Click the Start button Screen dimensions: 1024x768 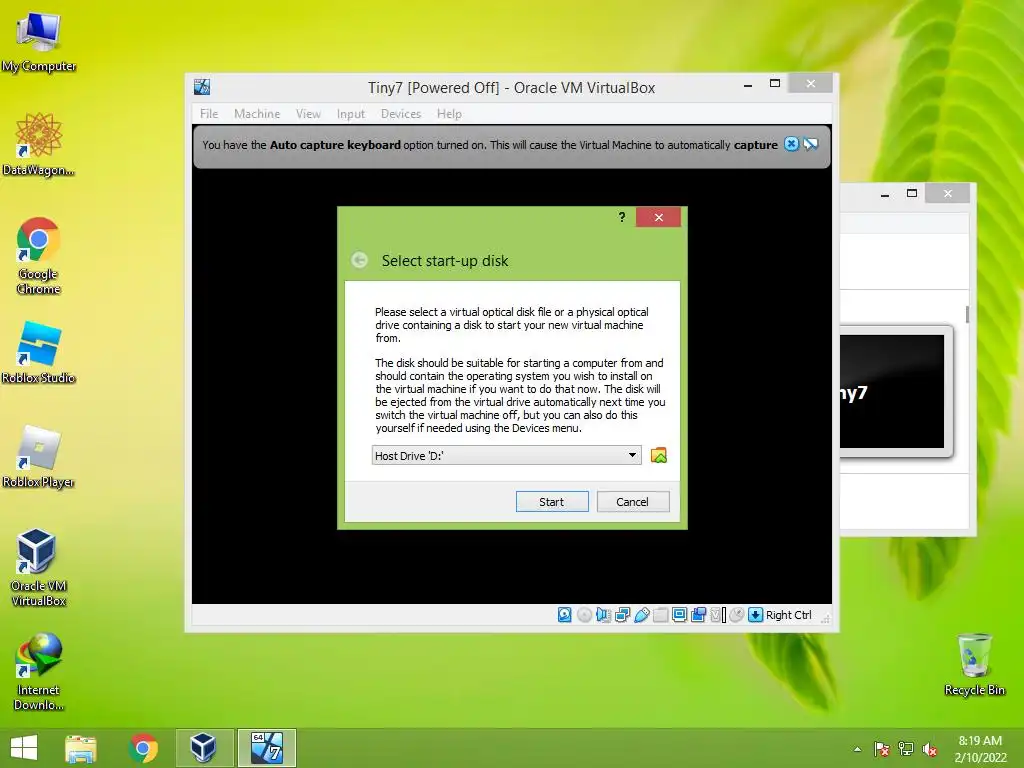(x=552, y=502)
